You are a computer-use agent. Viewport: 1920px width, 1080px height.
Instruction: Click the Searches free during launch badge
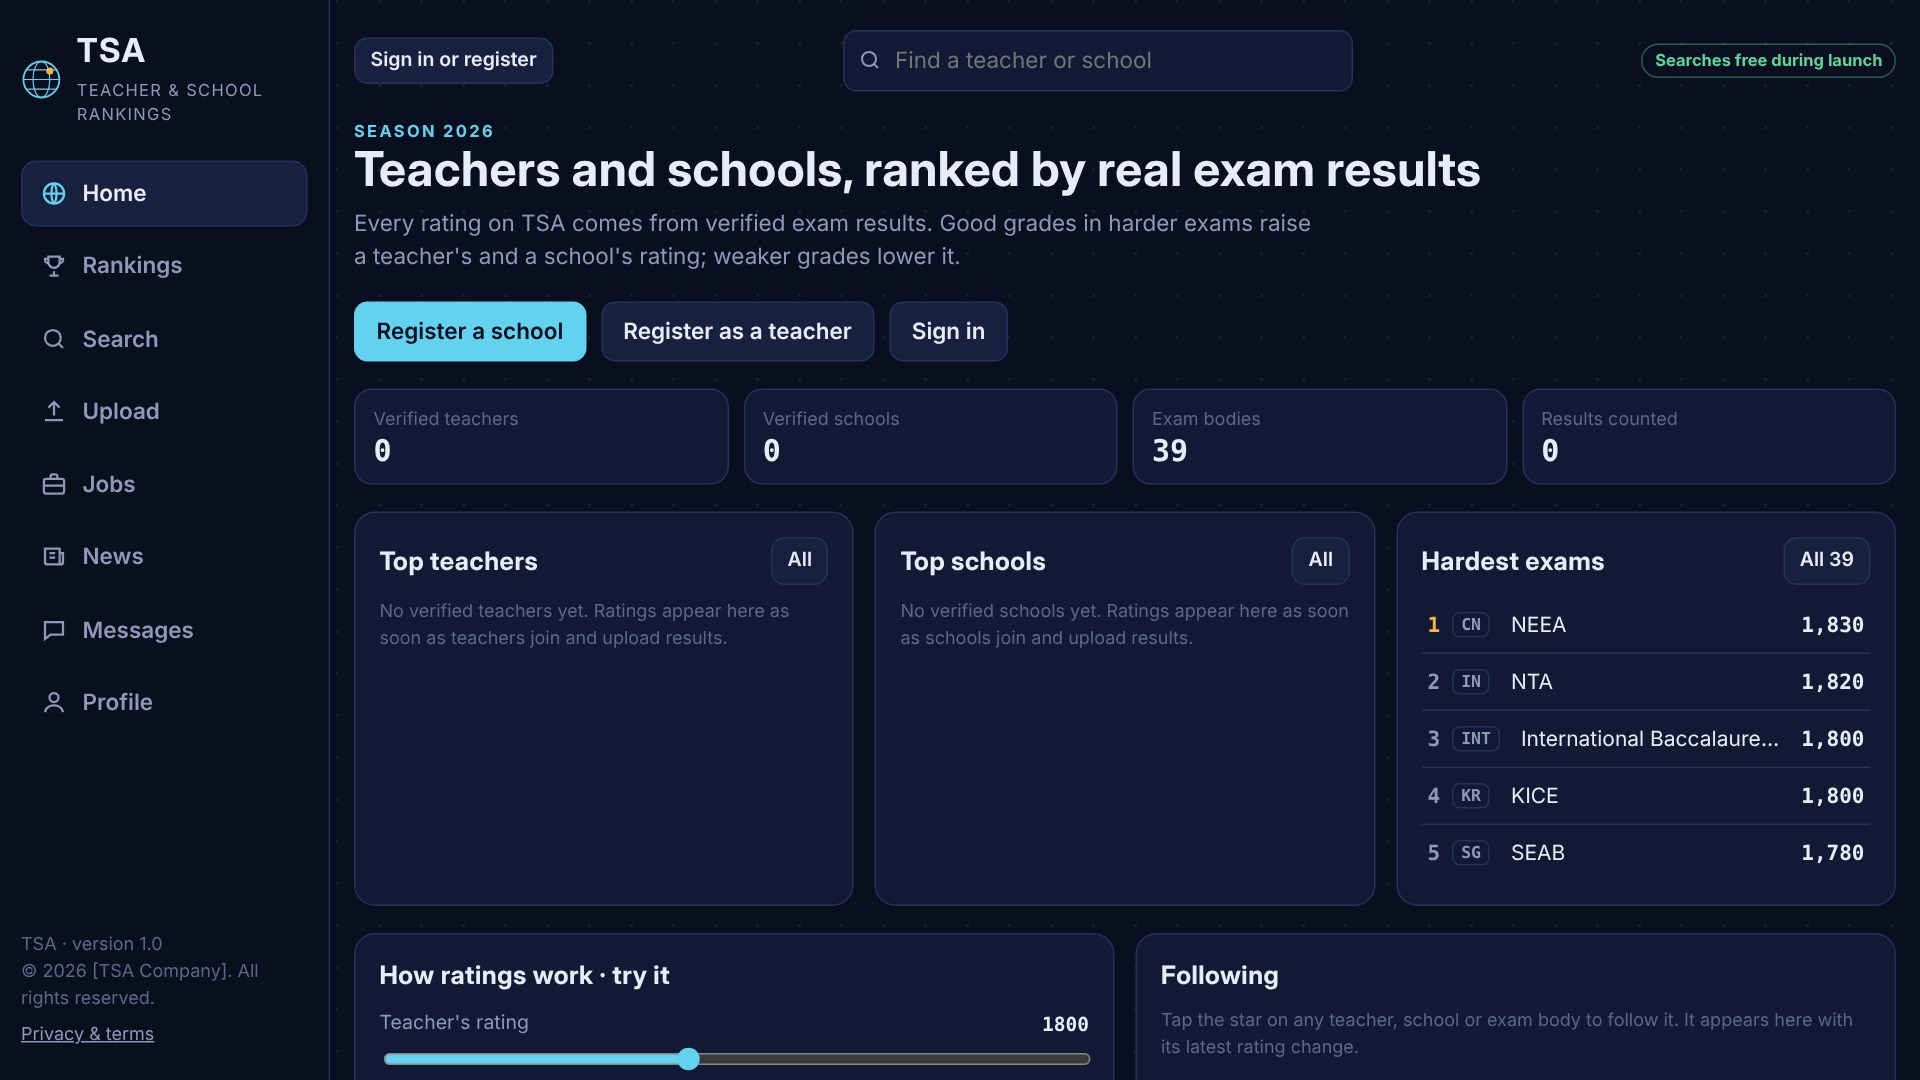click(x=1768, y=60)
